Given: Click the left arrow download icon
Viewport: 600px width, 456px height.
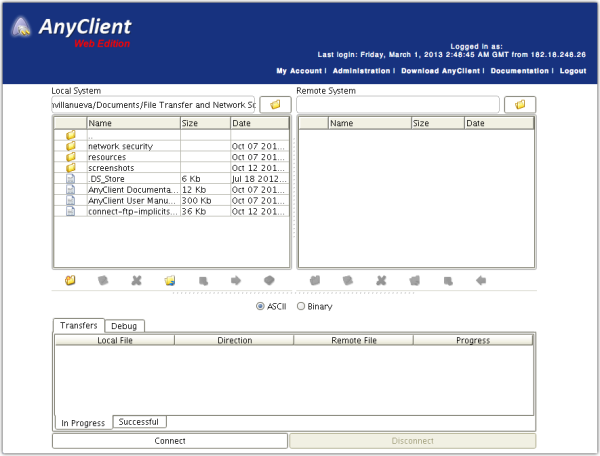Looking at the screenshot, I should [481, 281].
